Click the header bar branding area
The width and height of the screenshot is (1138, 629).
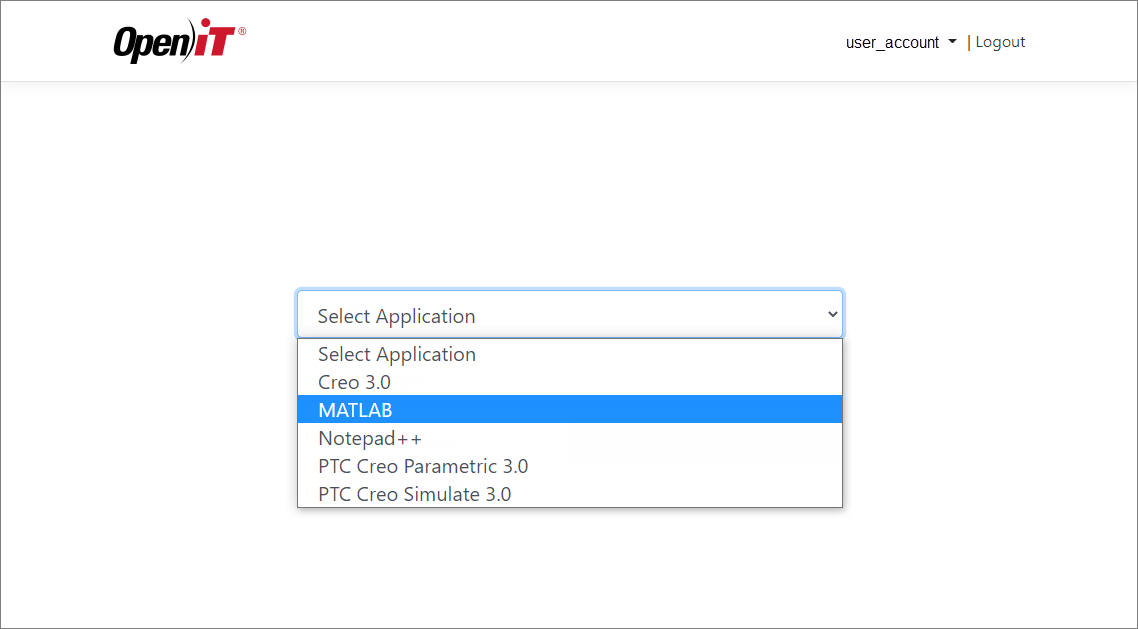(178, 40)
